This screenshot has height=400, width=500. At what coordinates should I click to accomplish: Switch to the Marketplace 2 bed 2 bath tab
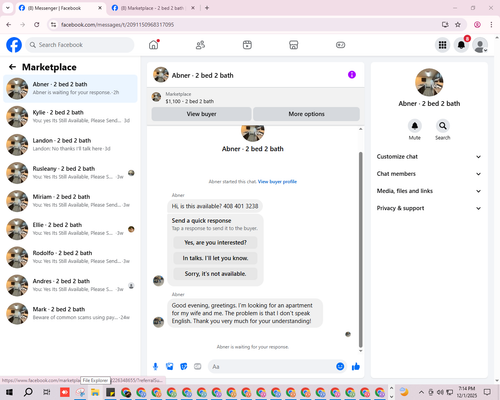pyautogui.click(x=153, y=8)
